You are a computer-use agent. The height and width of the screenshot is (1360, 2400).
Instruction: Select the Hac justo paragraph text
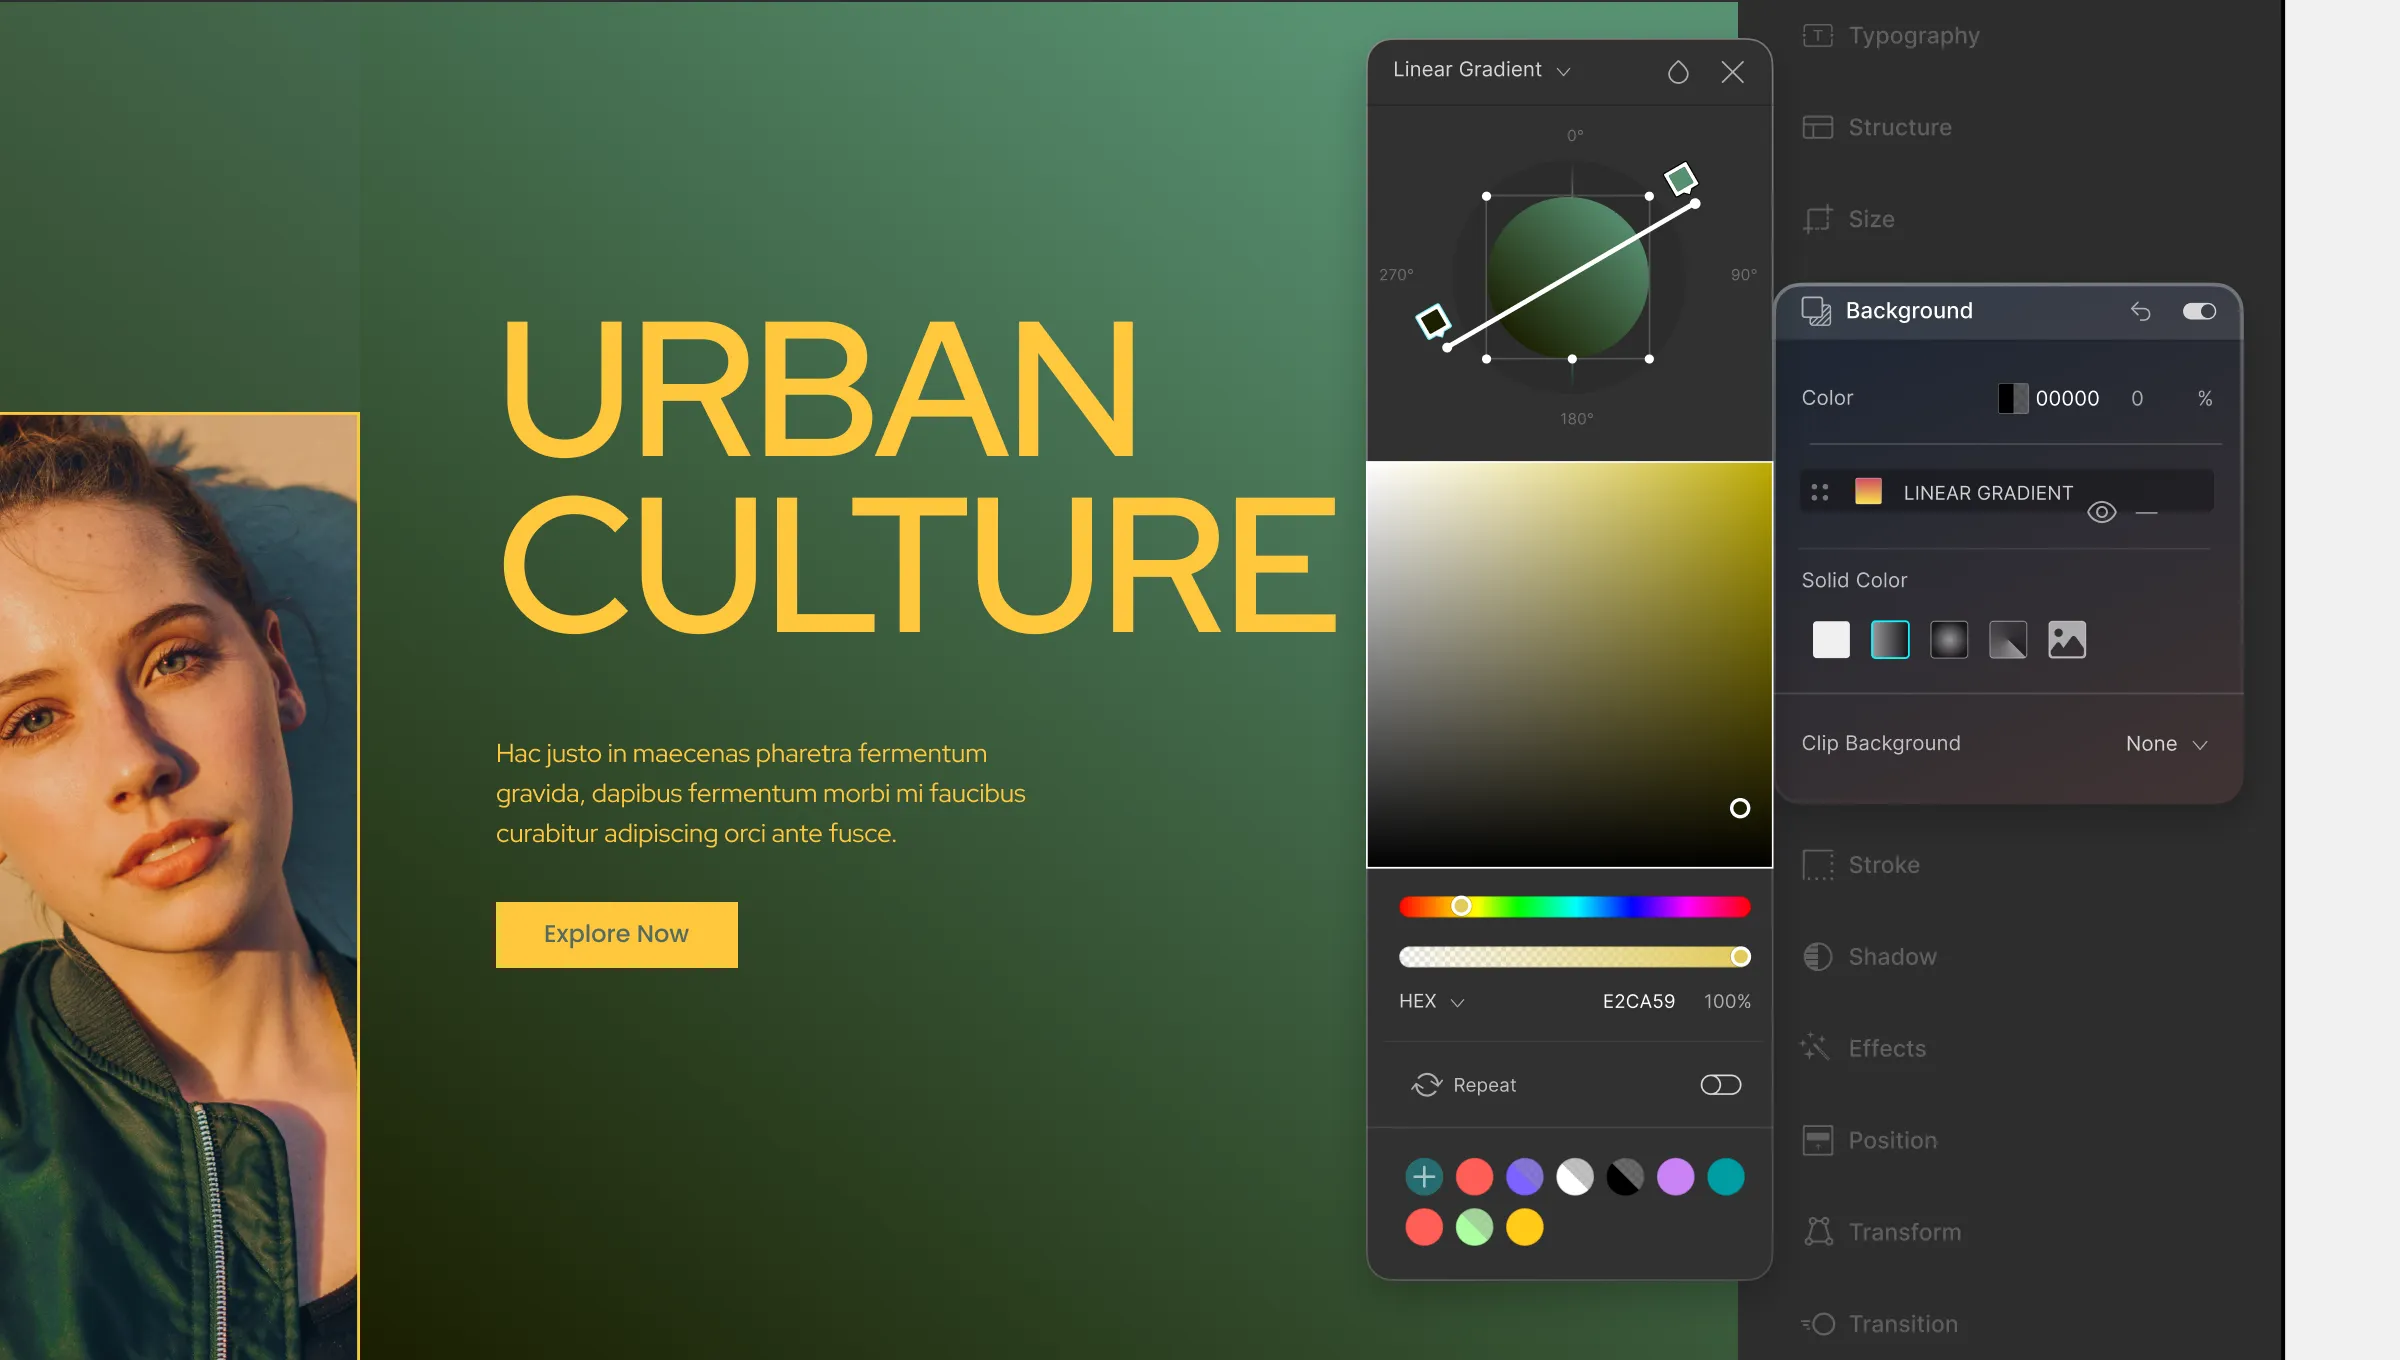[761, 793]
